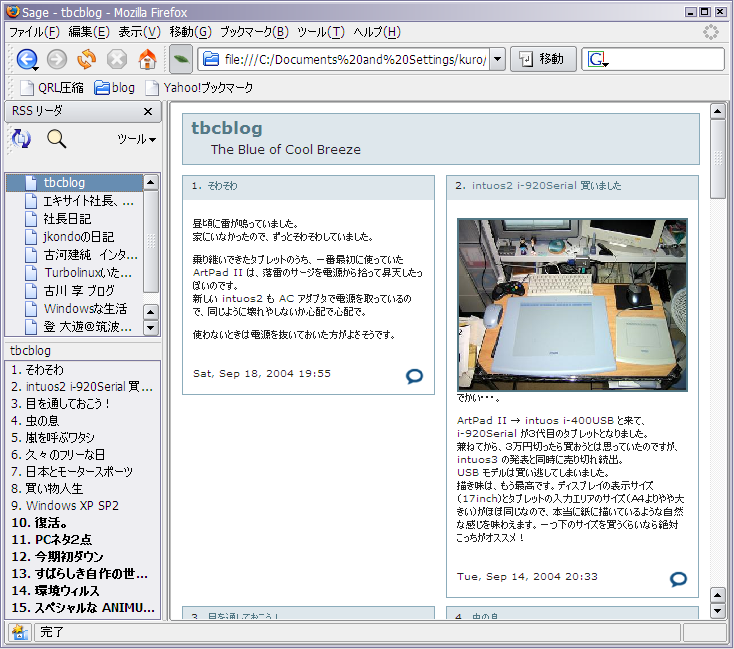The image size is (734, 649).
Task: Click post heading intuos2 i-920Serial 買いました
Action: click(x=546, y=186)
